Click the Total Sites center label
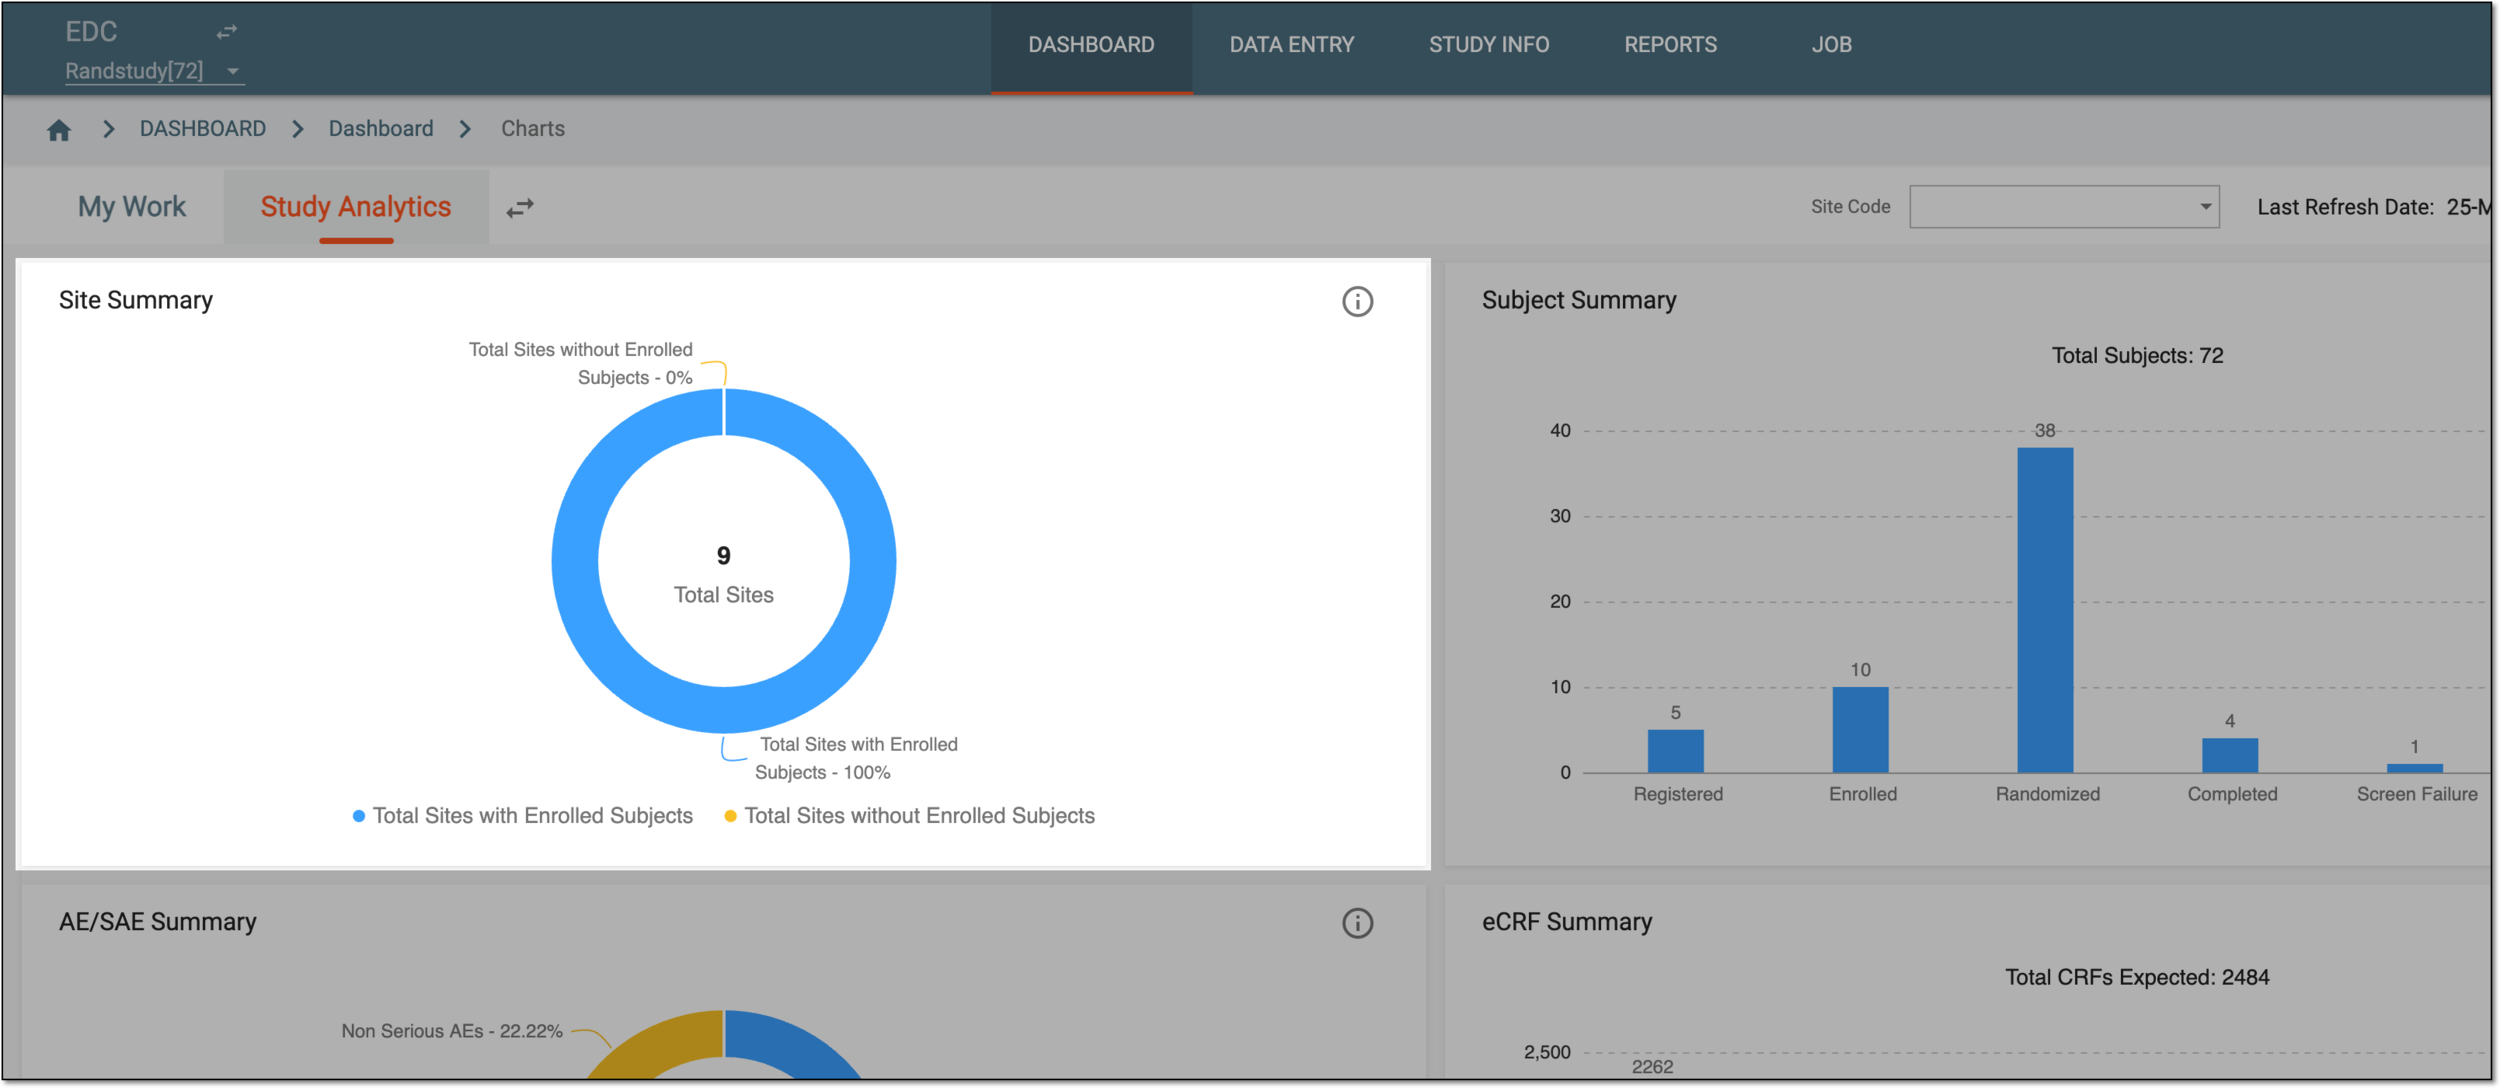2500x1088 pixels. [x=723, y=595]
